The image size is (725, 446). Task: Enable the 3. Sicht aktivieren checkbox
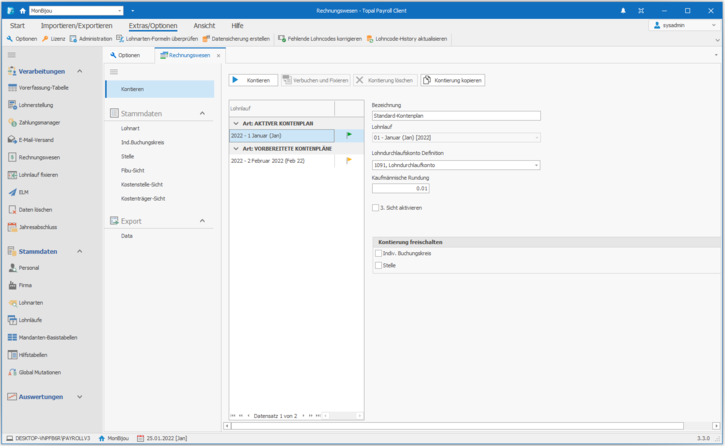[376, 208]
